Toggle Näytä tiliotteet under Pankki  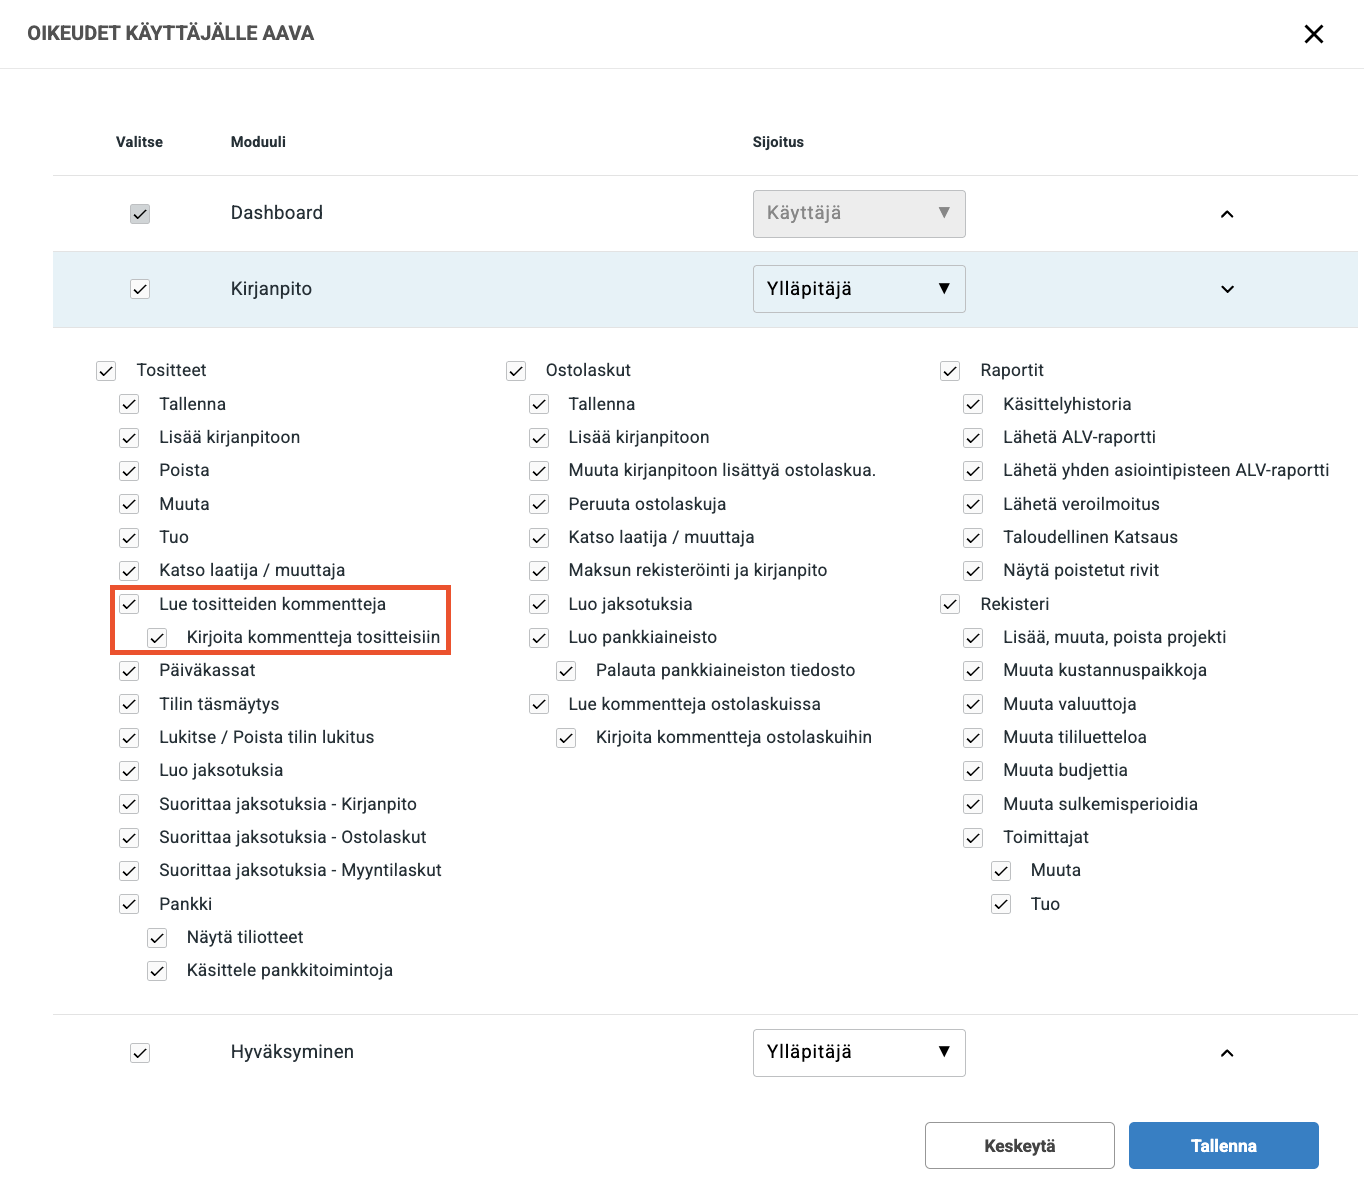click(157, 938)
